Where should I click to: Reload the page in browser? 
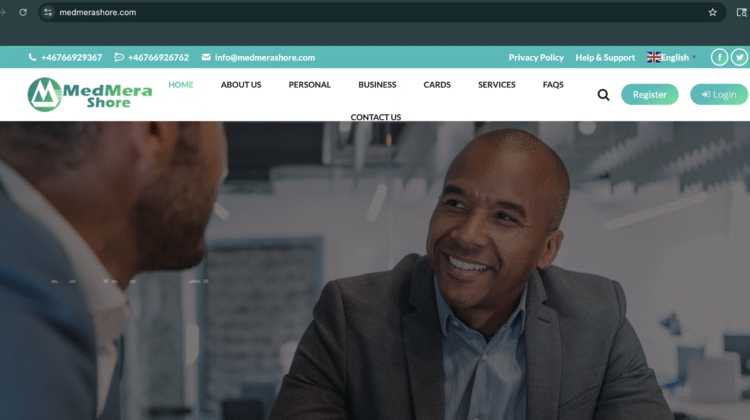pyautogui.click(x=23, y=12)
